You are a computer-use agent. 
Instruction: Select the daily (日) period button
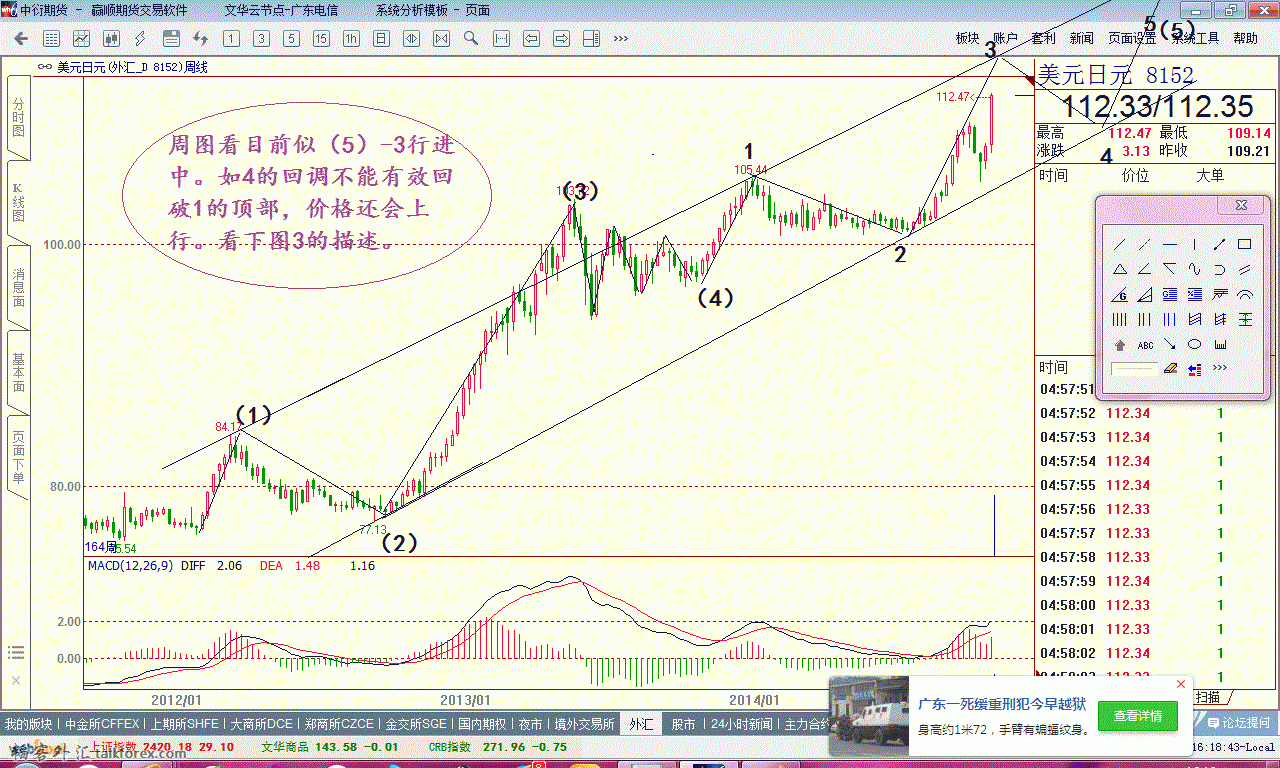tap(381, 39)
